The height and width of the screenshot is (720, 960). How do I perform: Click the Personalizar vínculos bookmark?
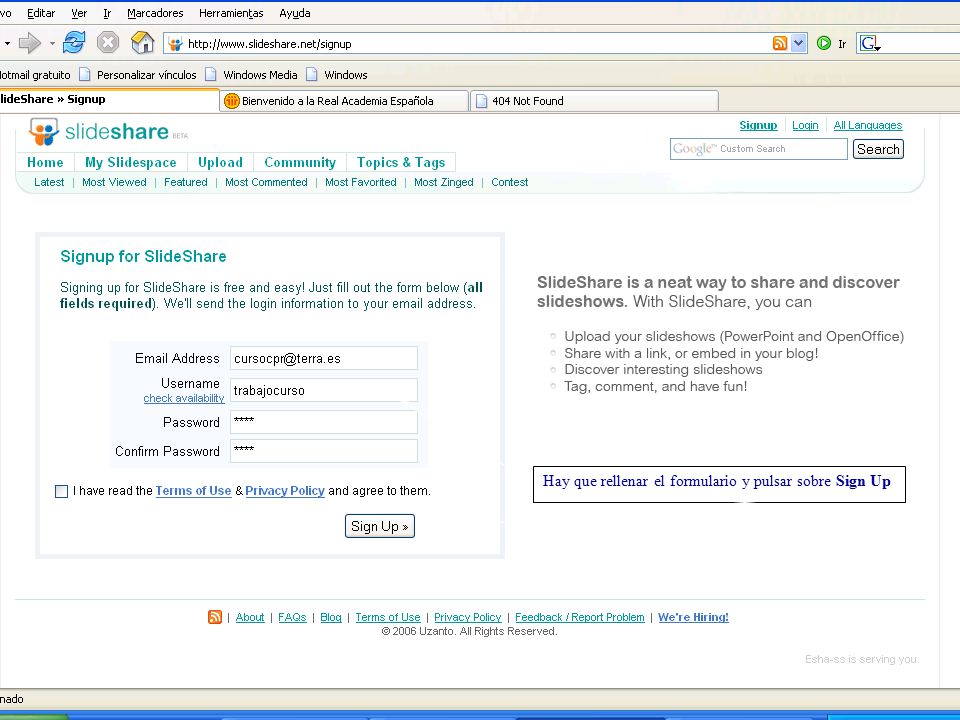pyautogui.click(x=138, y=75)
